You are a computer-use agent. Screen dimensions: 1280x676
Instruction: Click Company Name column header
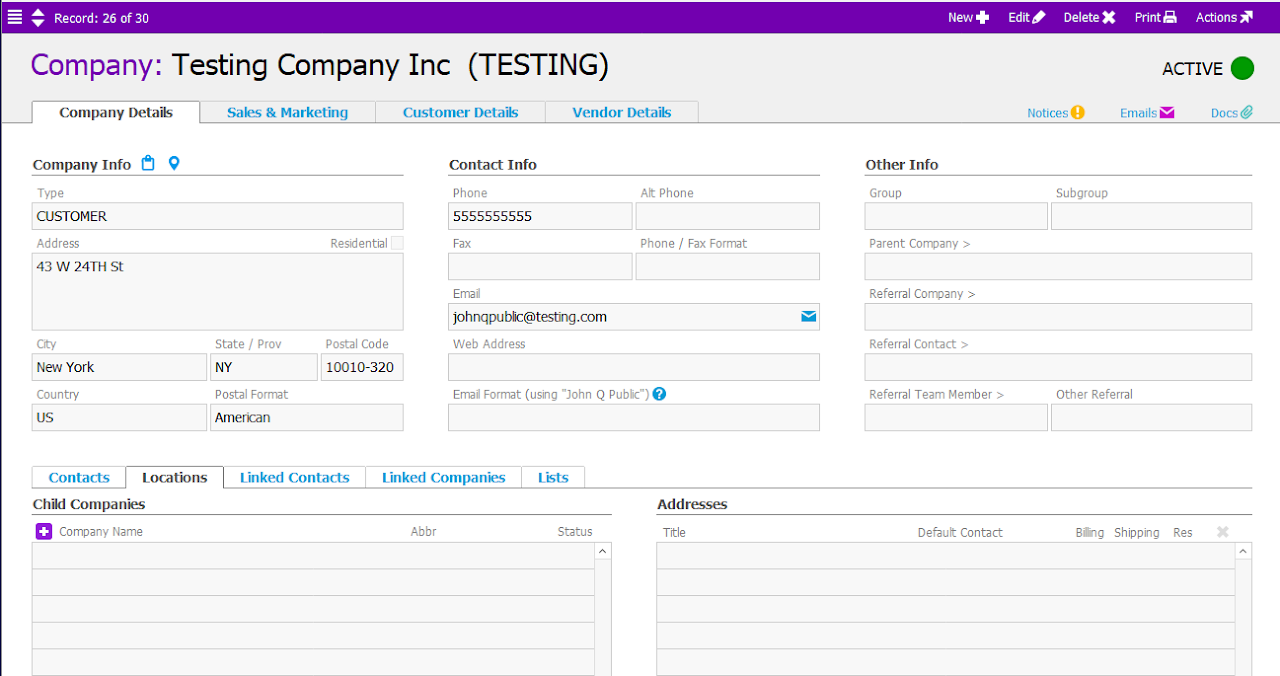click(101, 531)
